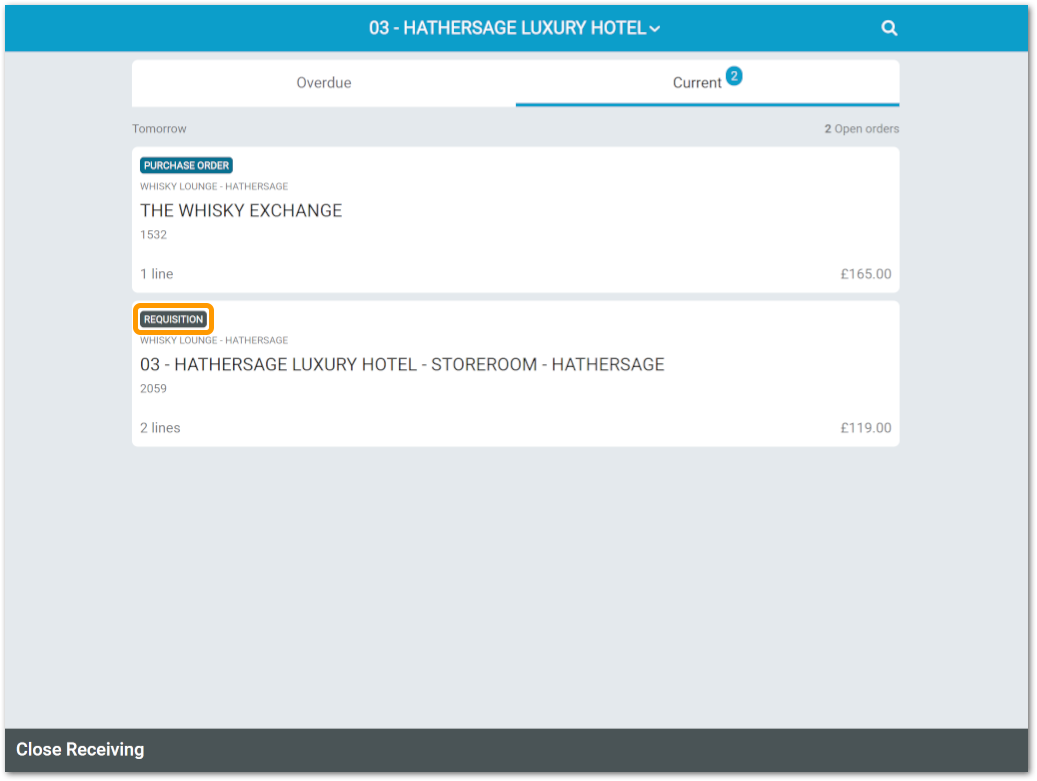Open the Storeroom - Hathersage requisition title
1037x781 pixels.
[402, 365]
